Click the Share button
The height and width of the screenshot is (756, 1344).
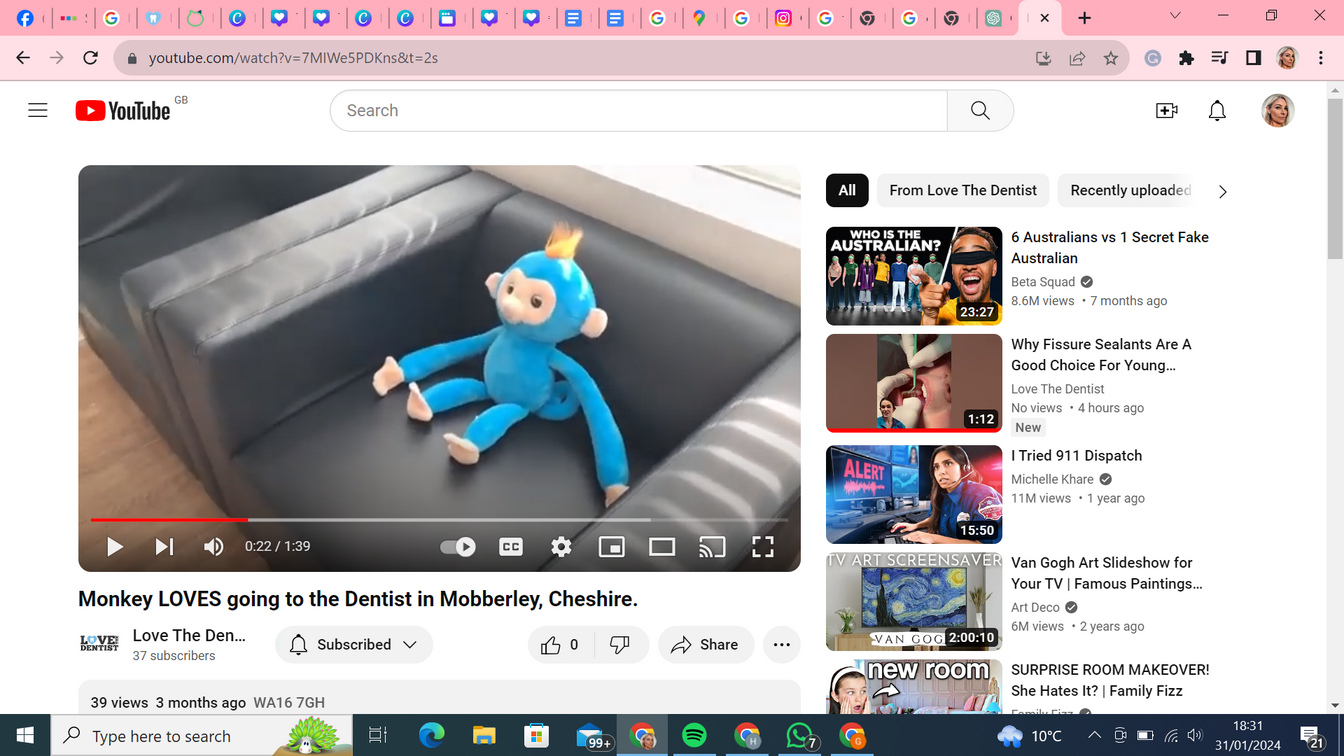705,645
